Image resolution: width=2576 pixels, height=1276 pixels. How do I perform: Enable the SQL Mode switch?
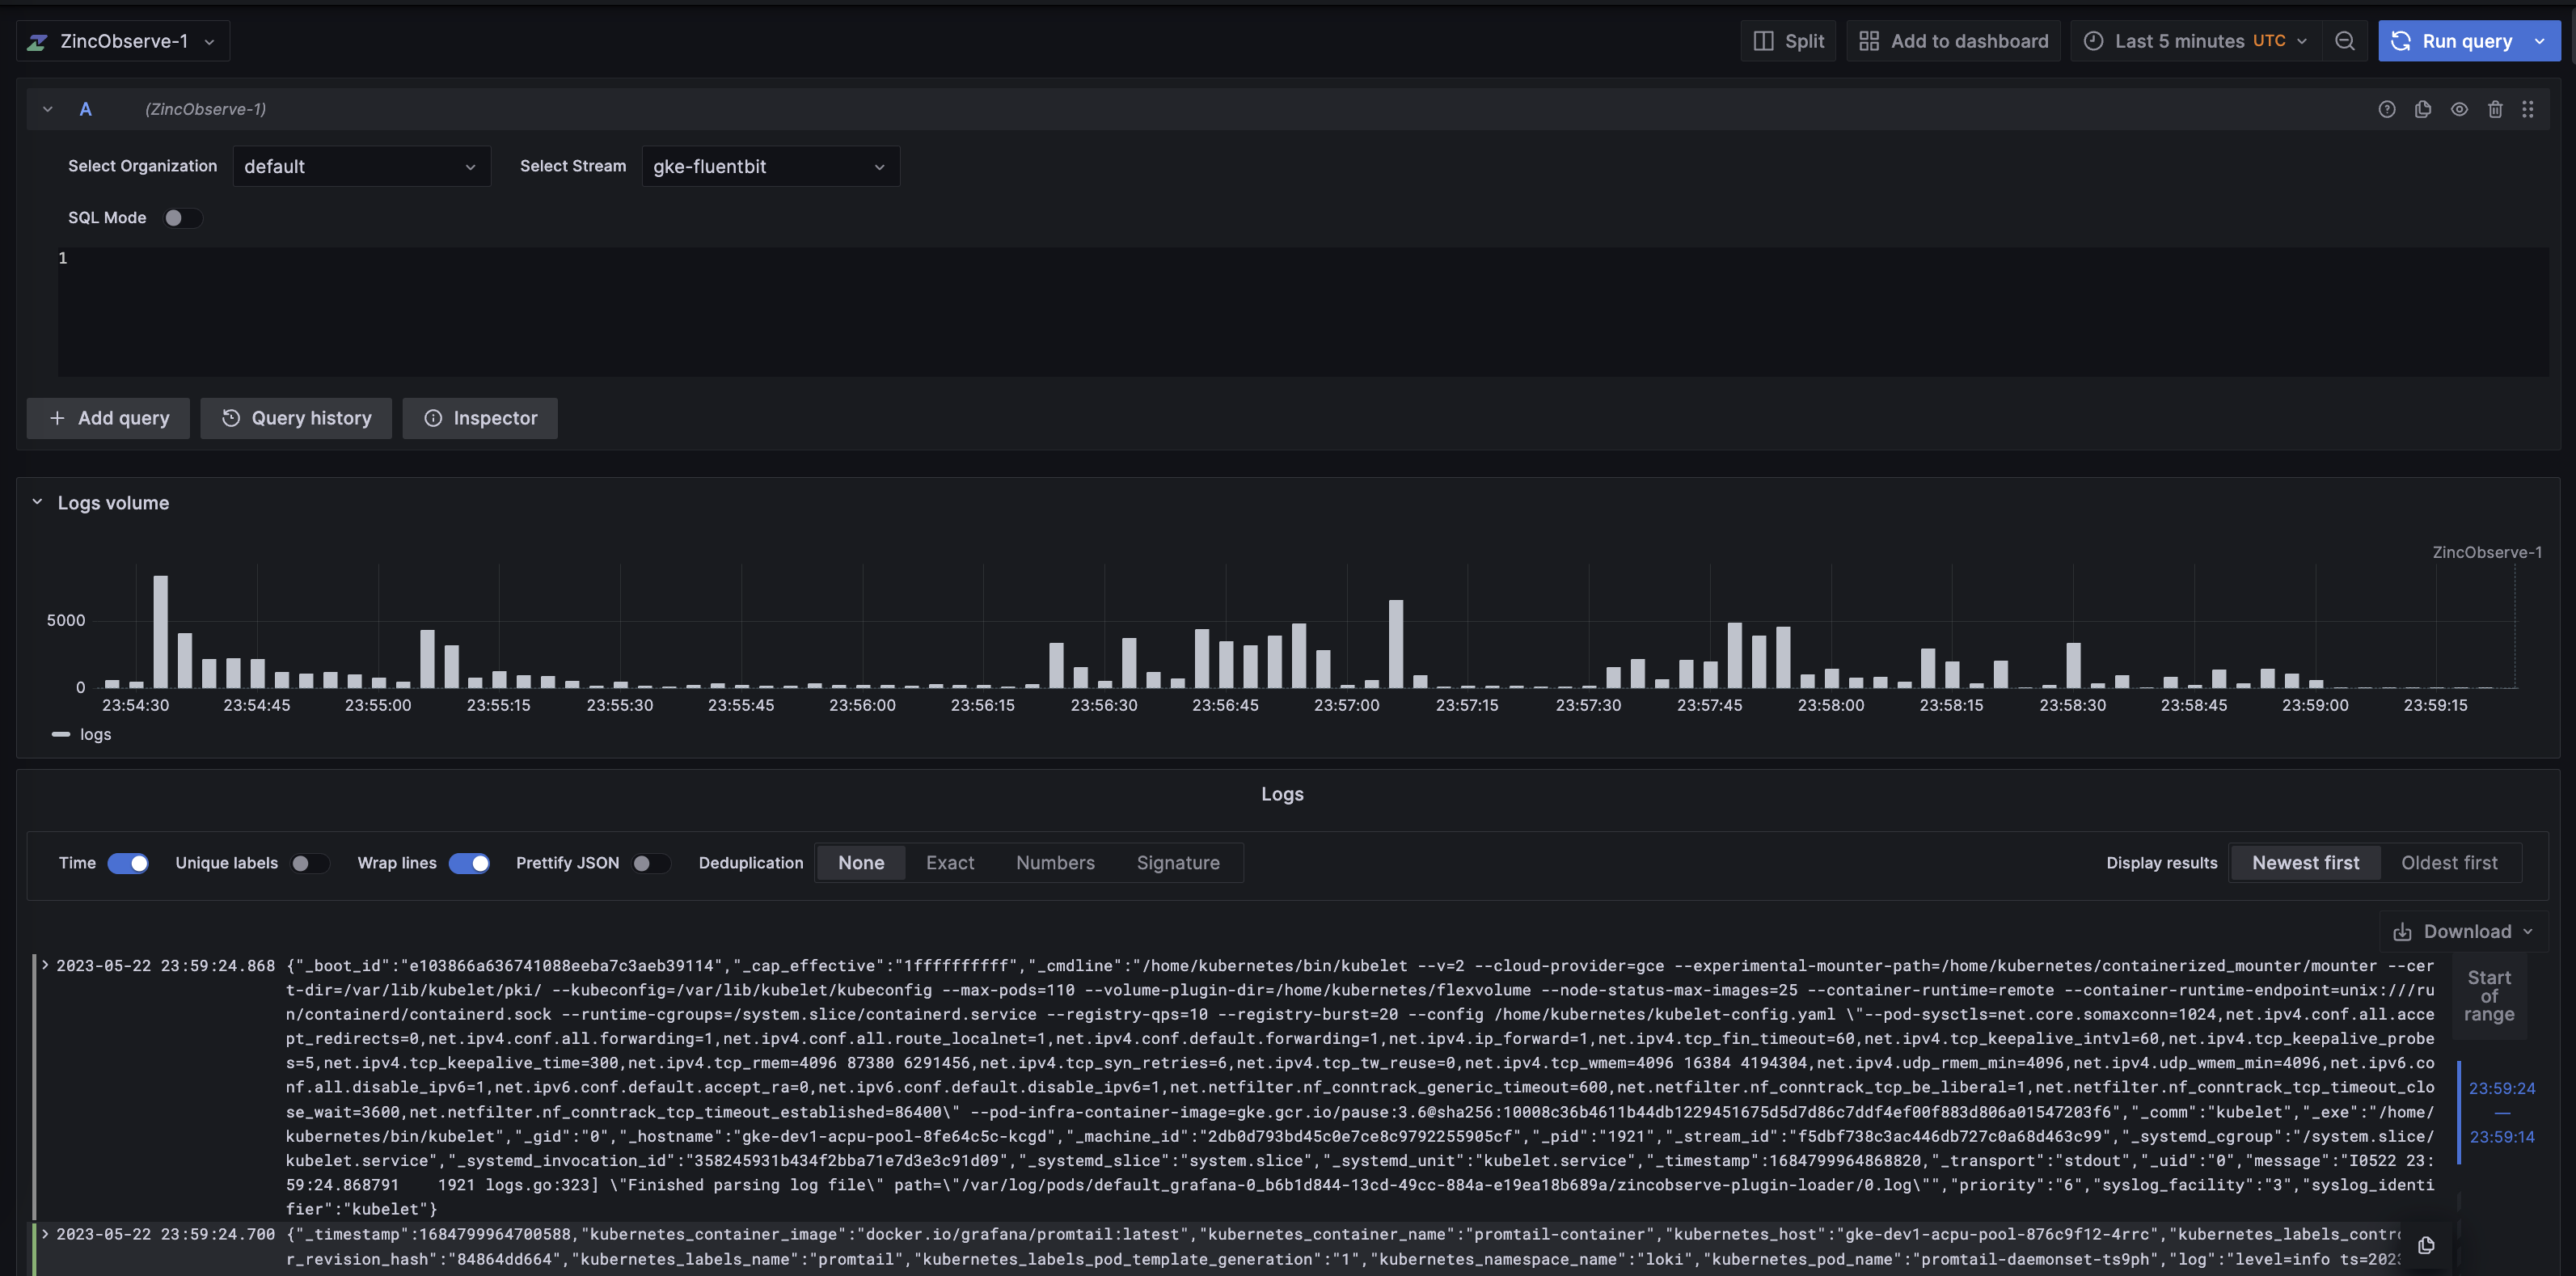point(182,218)
